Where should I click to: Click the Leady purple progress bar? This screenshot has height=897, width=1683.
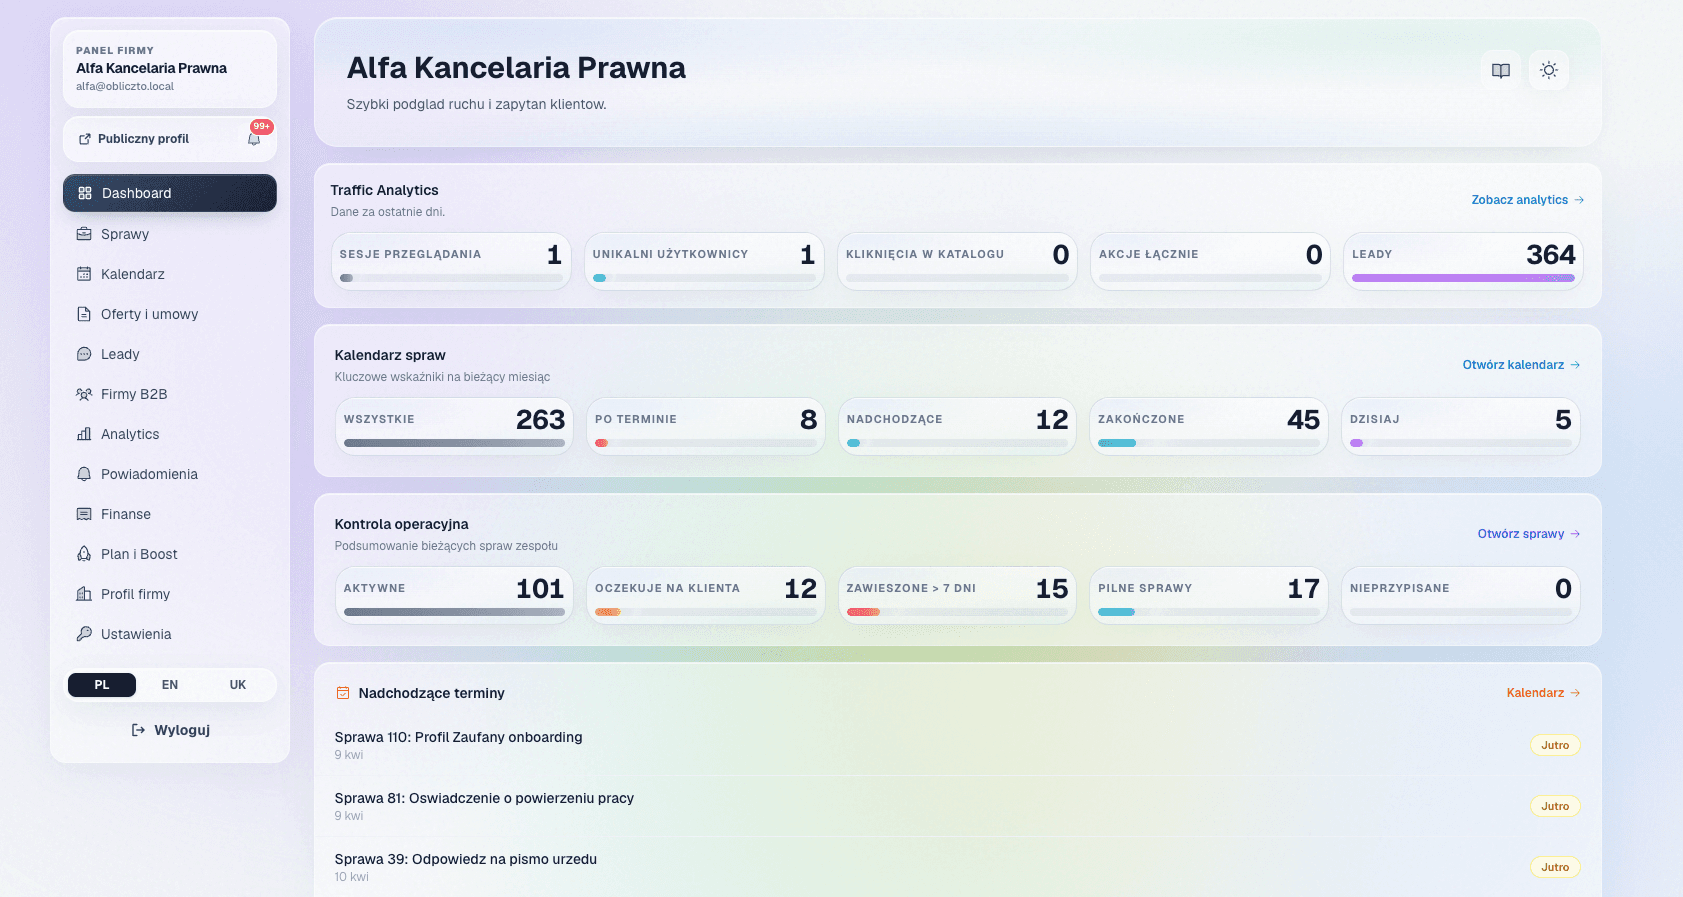(1463, 278)
